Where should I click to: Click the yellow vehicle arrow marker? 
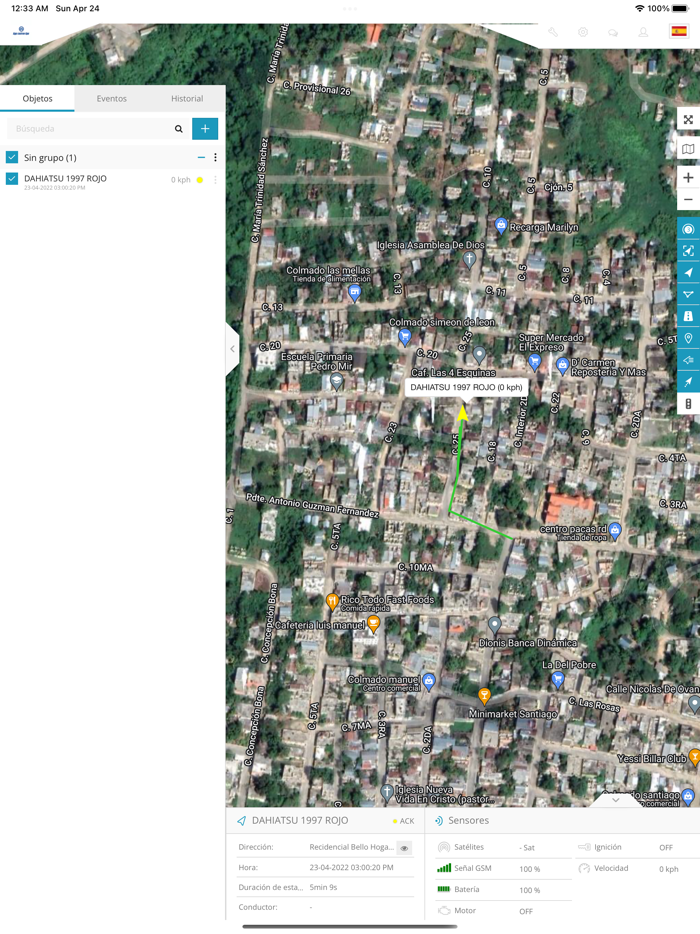click(462, 413)
